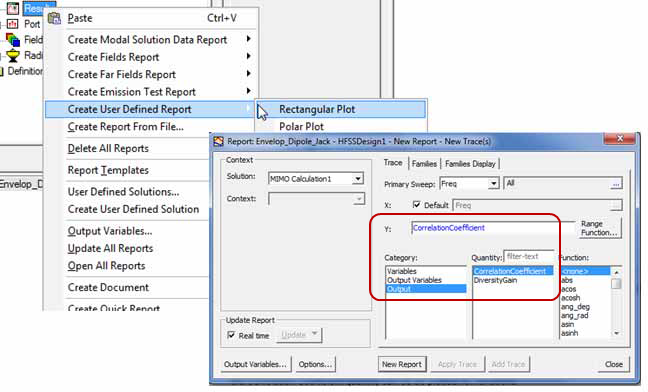Viewport: 648px width, 392px height.
Task: Toggle the Default X checkbox
Action: pyautogui.click(x=417, y=204)
